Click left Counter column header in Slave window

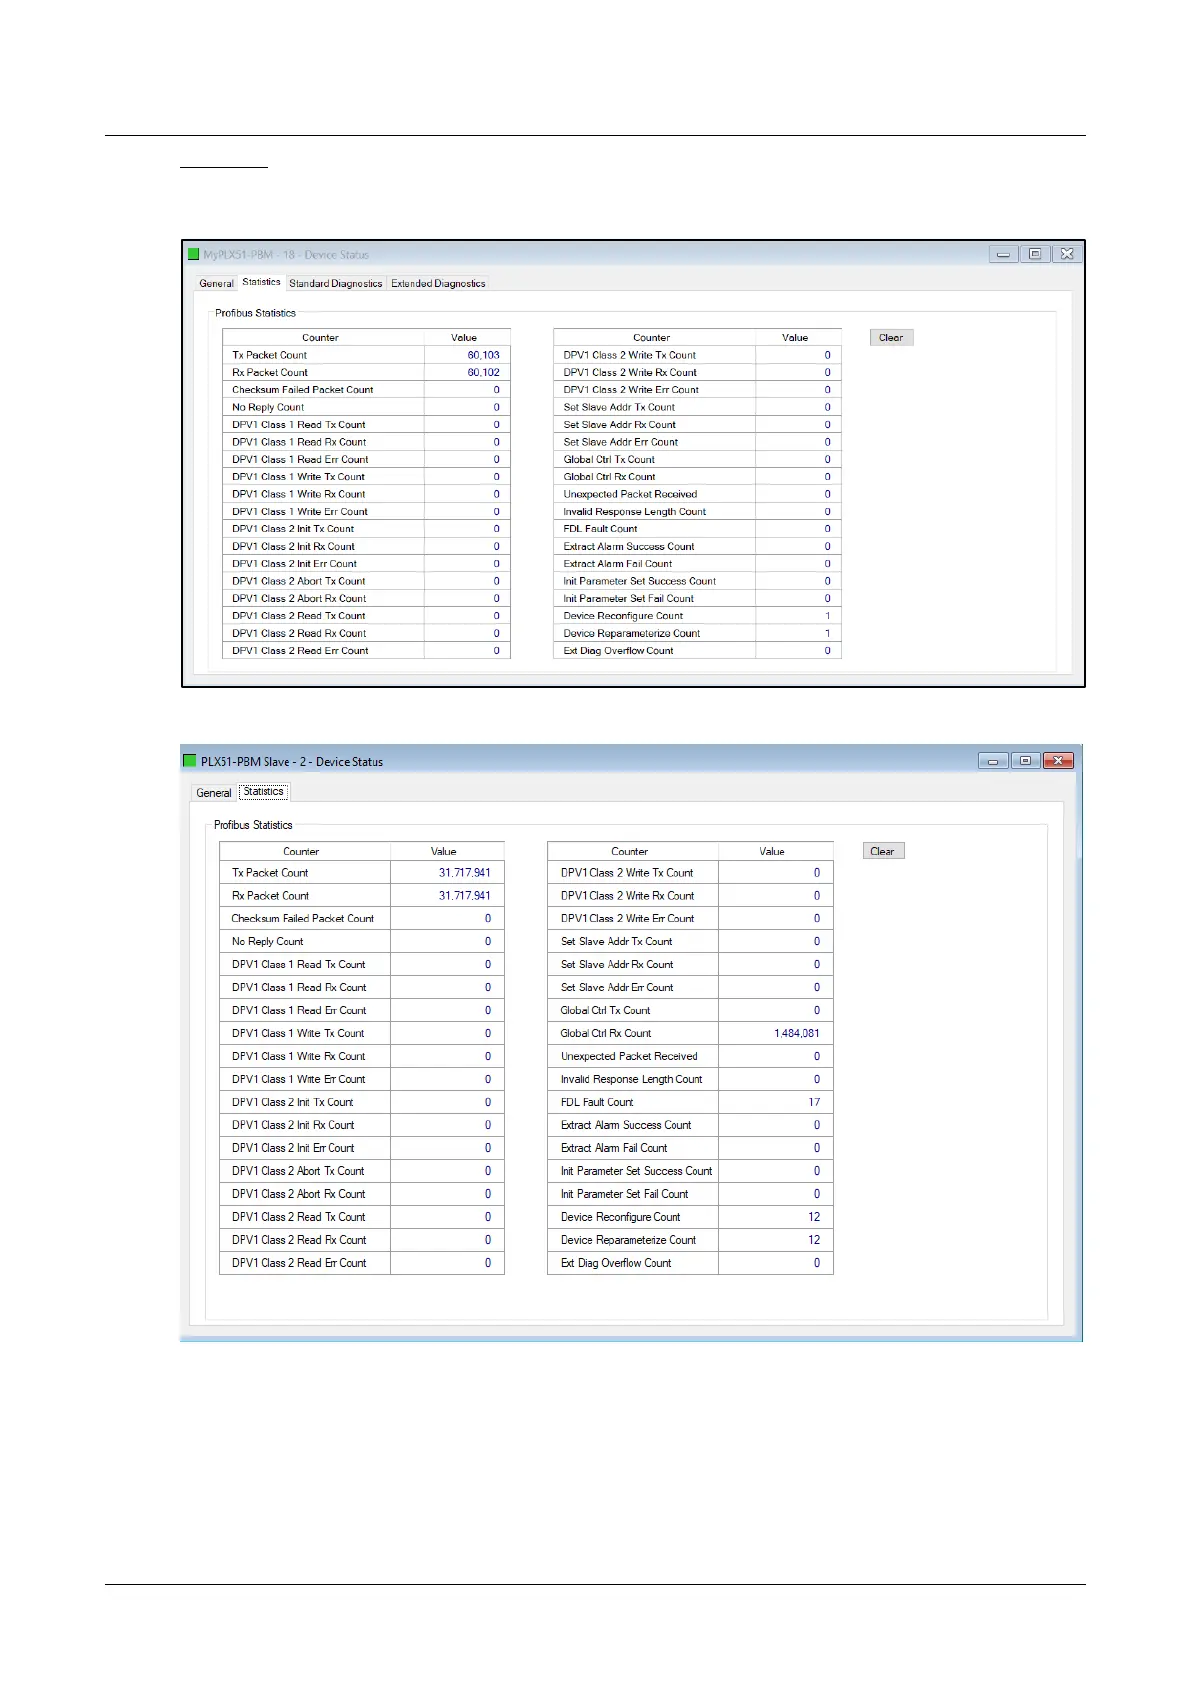[x=305, y=852]
